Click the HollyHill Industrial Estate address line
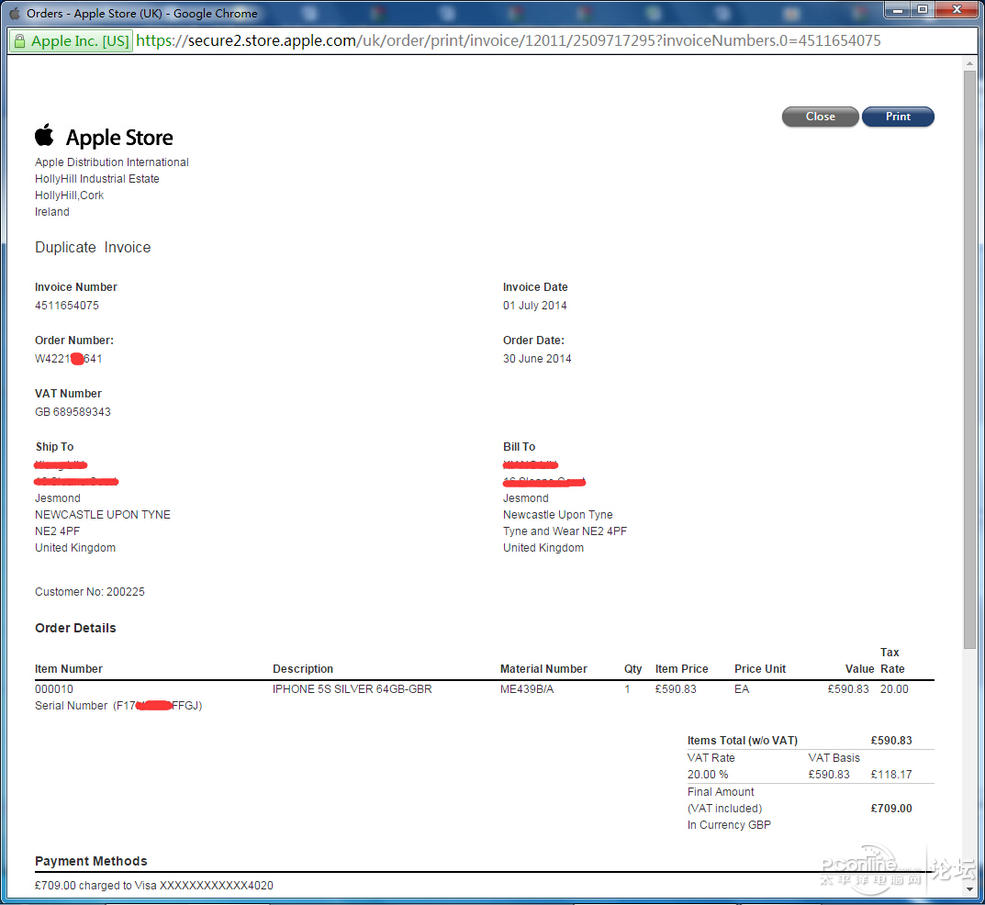The image size is (985, 905). point(97,179)
